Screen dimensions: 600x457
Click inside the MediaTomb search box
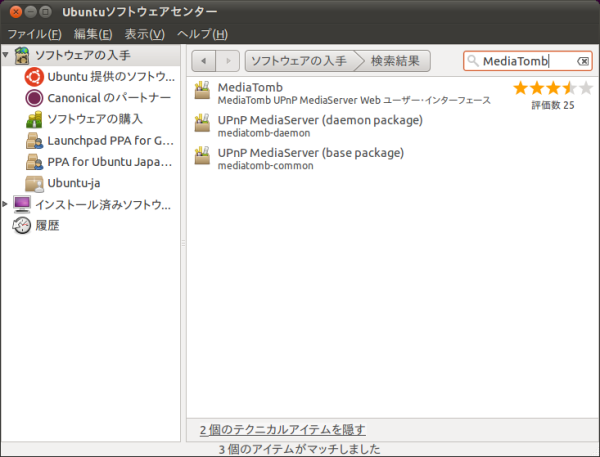[x=520, y=61]
